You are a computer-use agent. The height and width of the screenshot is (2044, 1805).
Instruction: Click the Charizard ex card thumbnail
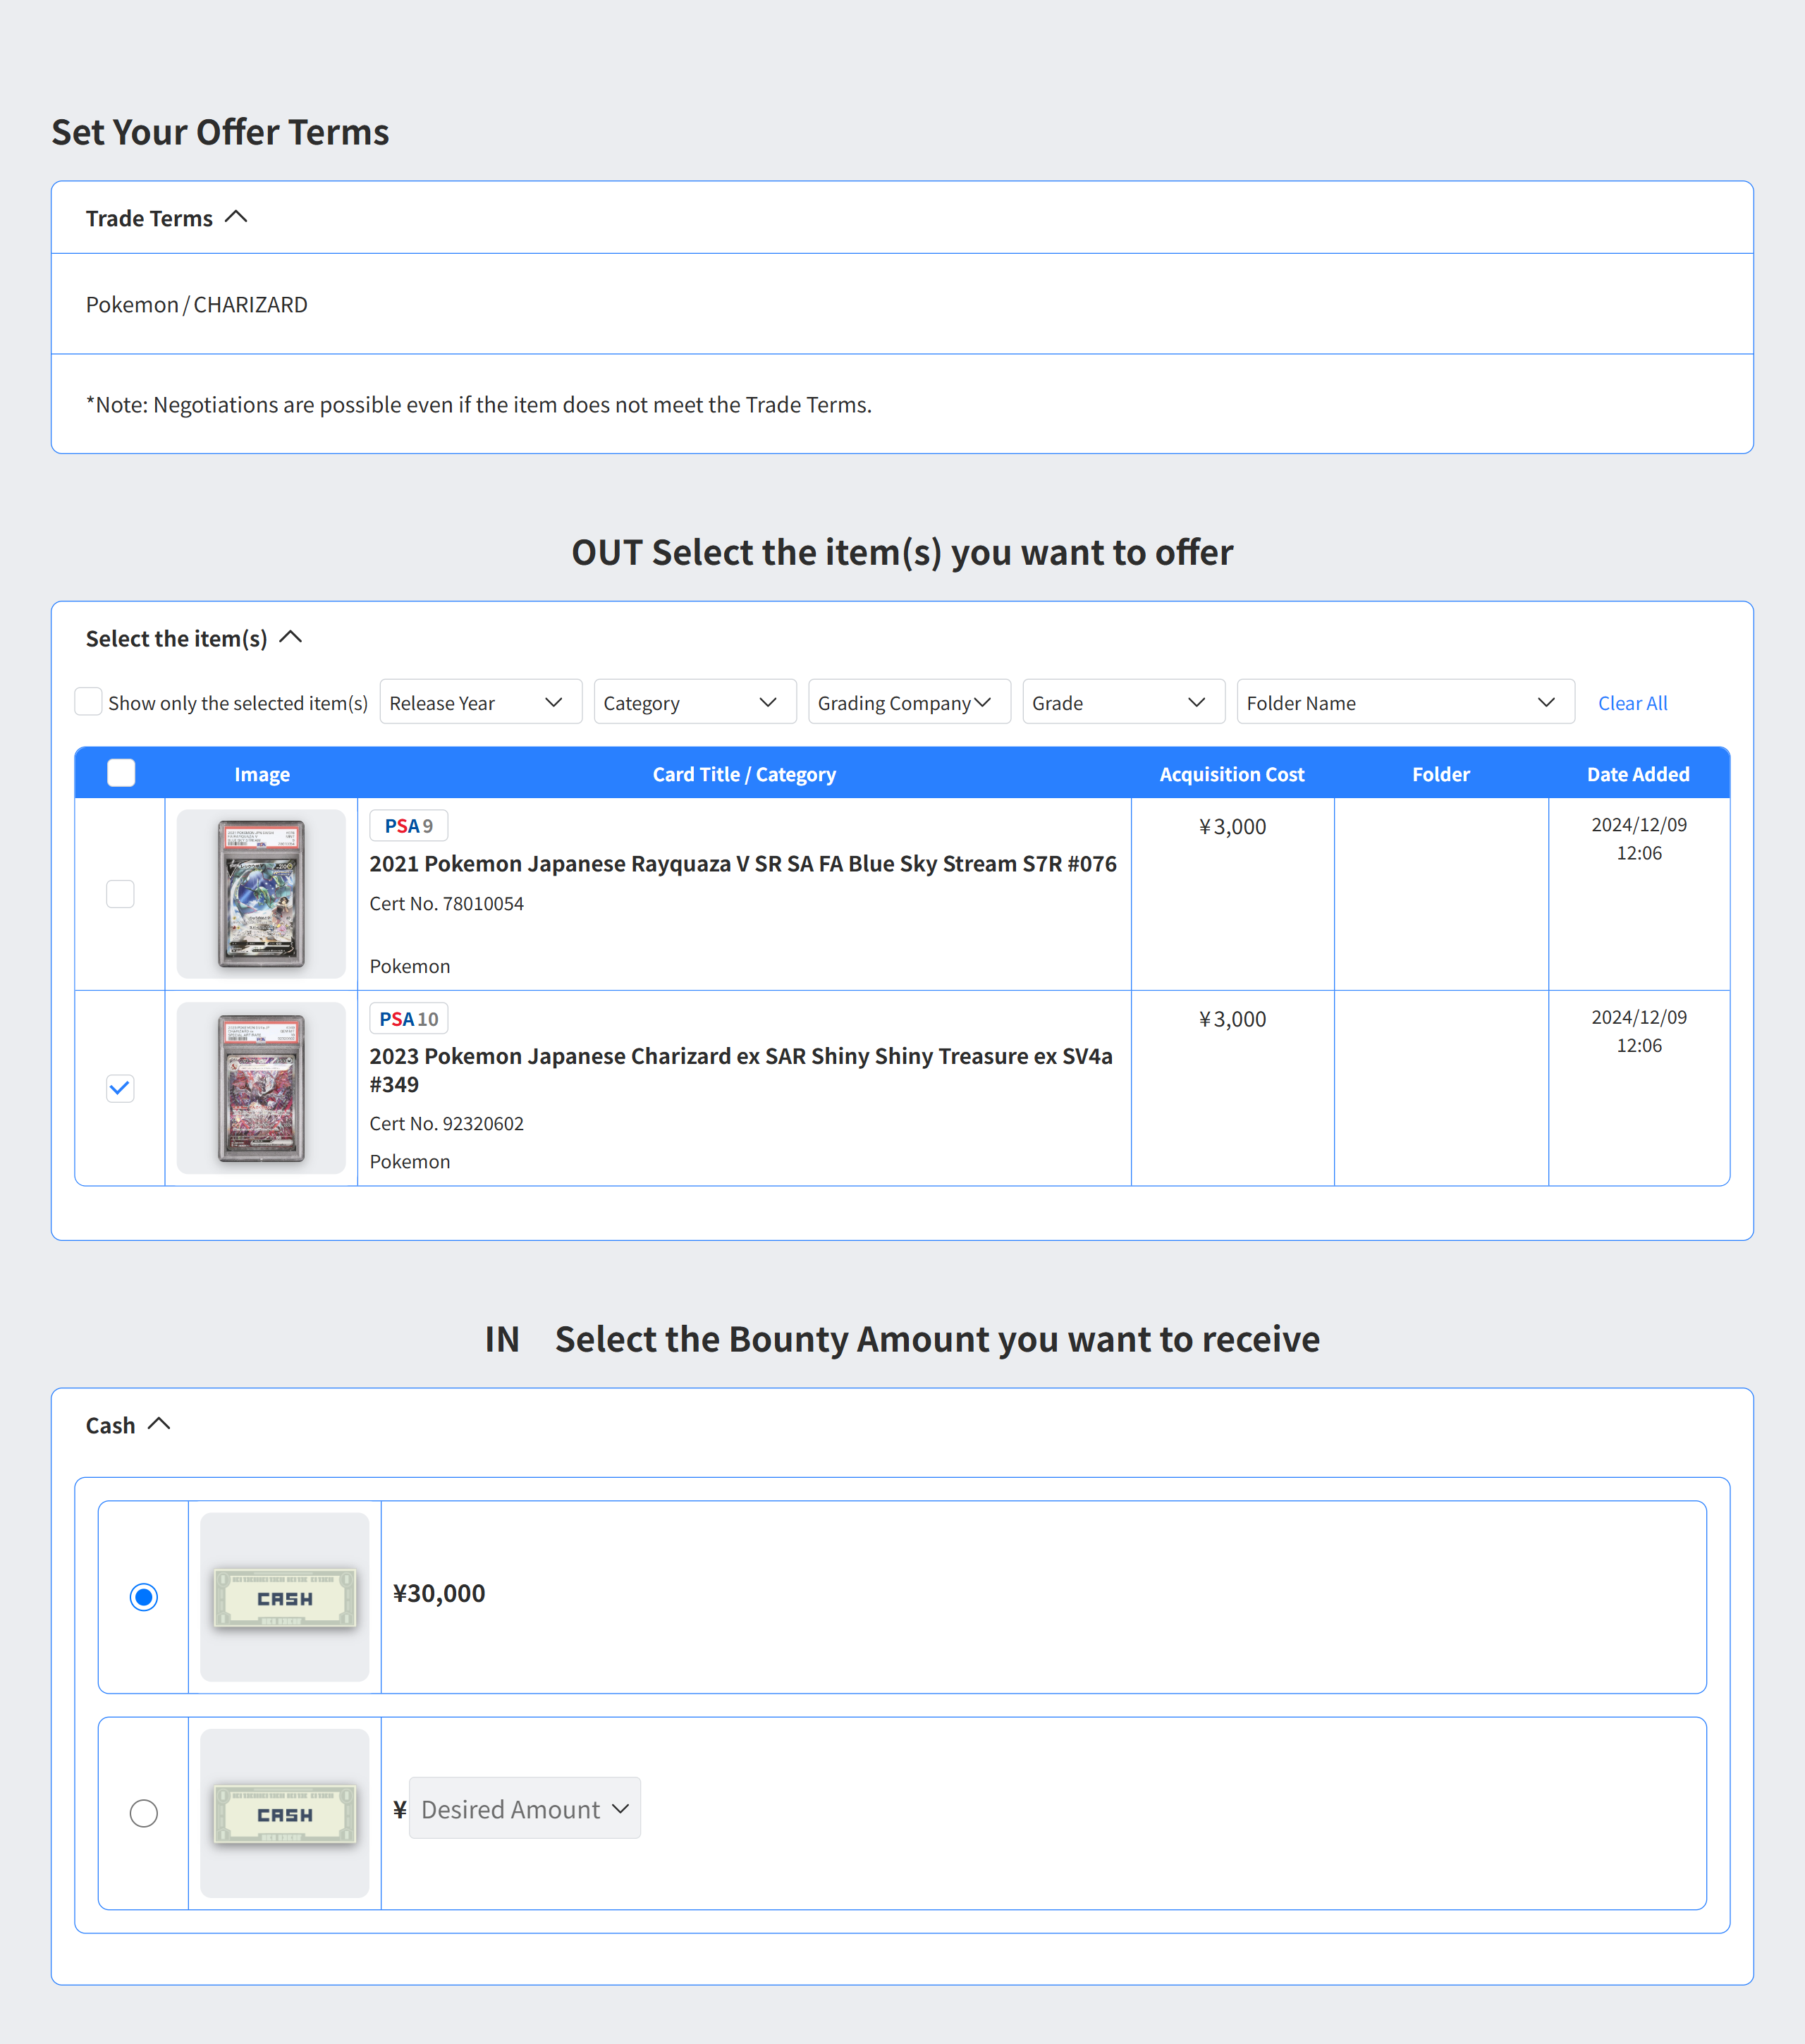[x=261, y=1088]
